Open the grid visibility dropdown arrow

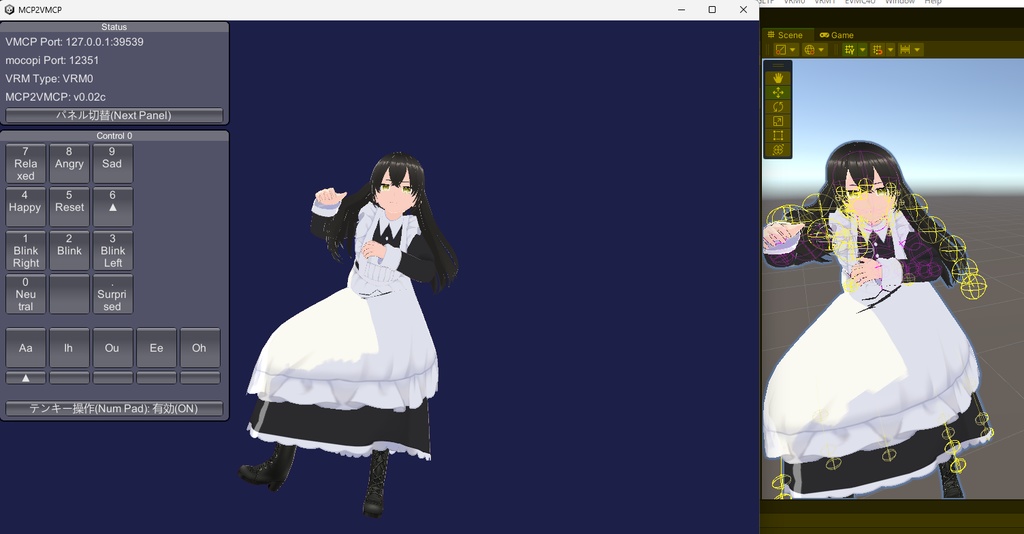pyautogui.click(x=862, y=50)
